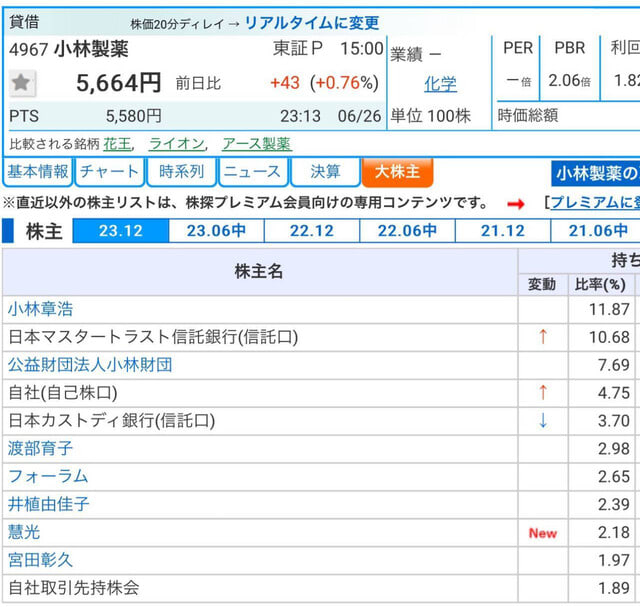Click the 時価総額 label

pyautogui.click(x=528, y=116)
